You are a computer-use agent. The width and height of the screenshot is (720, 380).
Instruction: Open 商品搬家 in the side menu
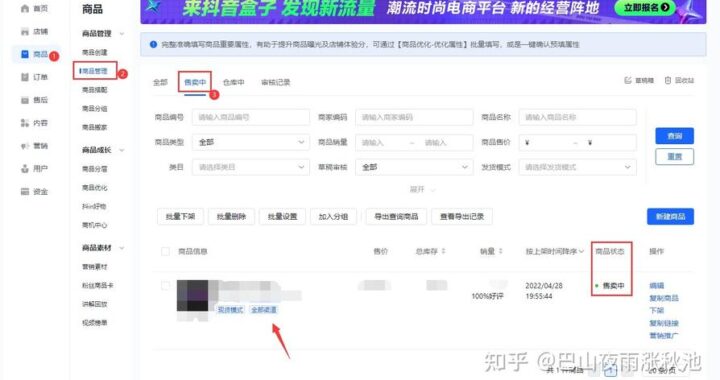pos(95,127)
